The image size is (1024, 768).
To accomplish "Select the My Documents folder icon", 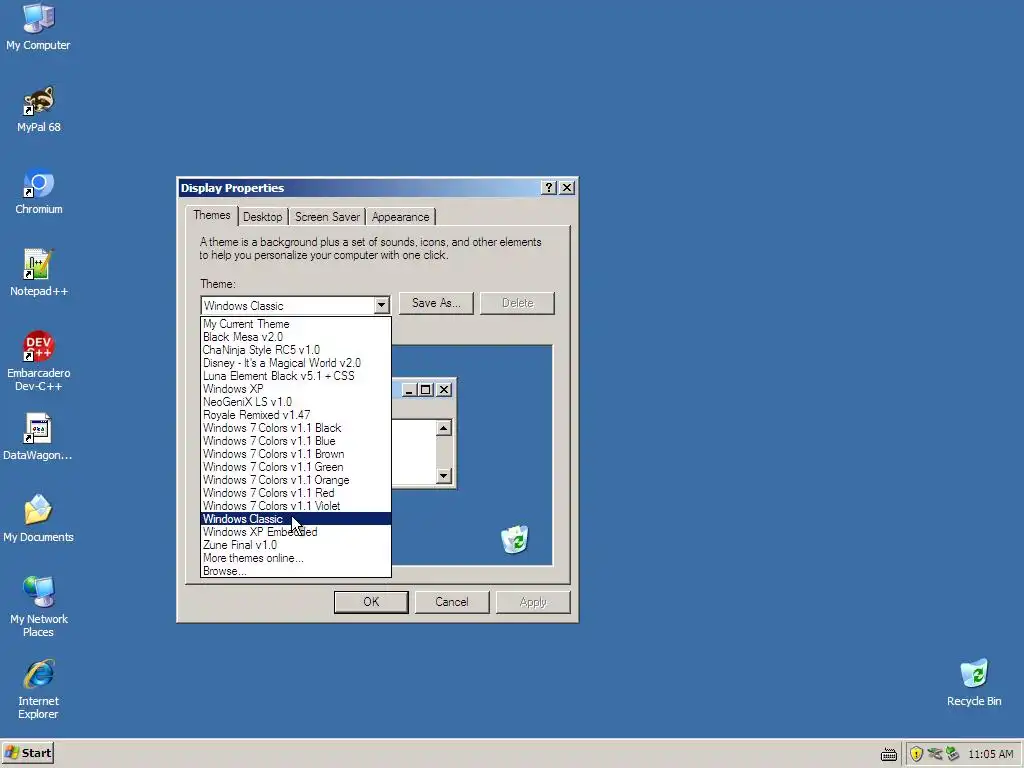I will (38, 519).
